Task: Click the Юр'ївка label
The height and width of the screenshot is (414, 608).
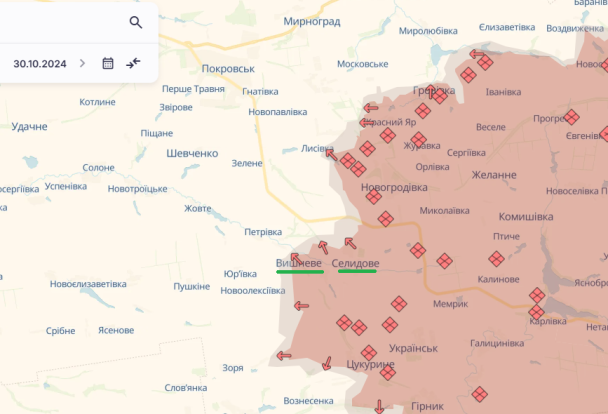Action: pos(240,274)
